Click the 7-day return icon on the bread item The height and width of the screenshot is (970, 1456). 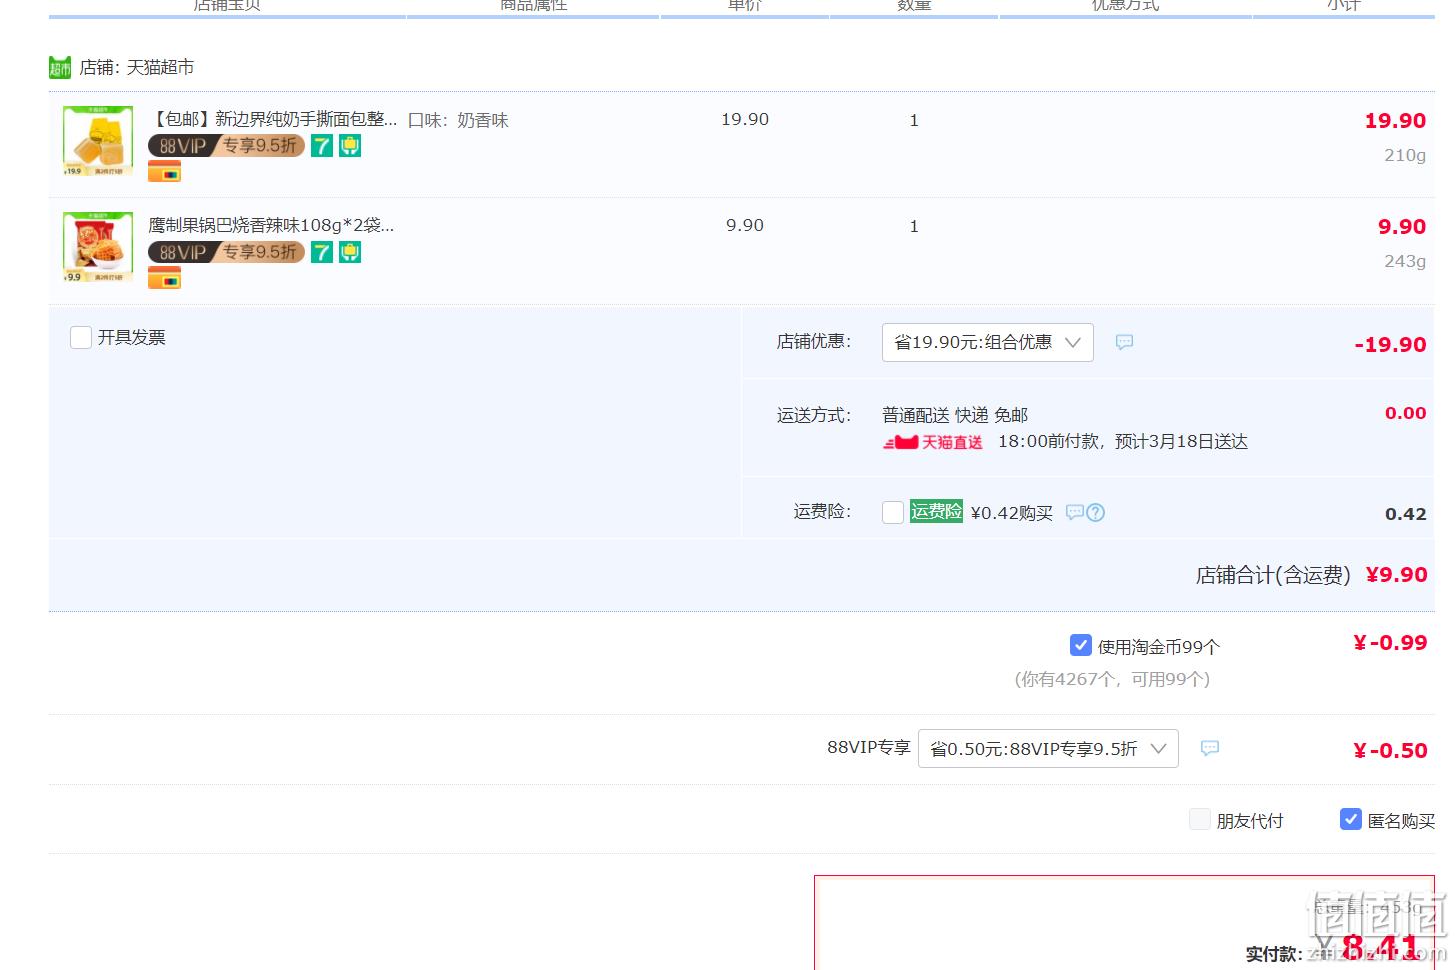[321, 146]
